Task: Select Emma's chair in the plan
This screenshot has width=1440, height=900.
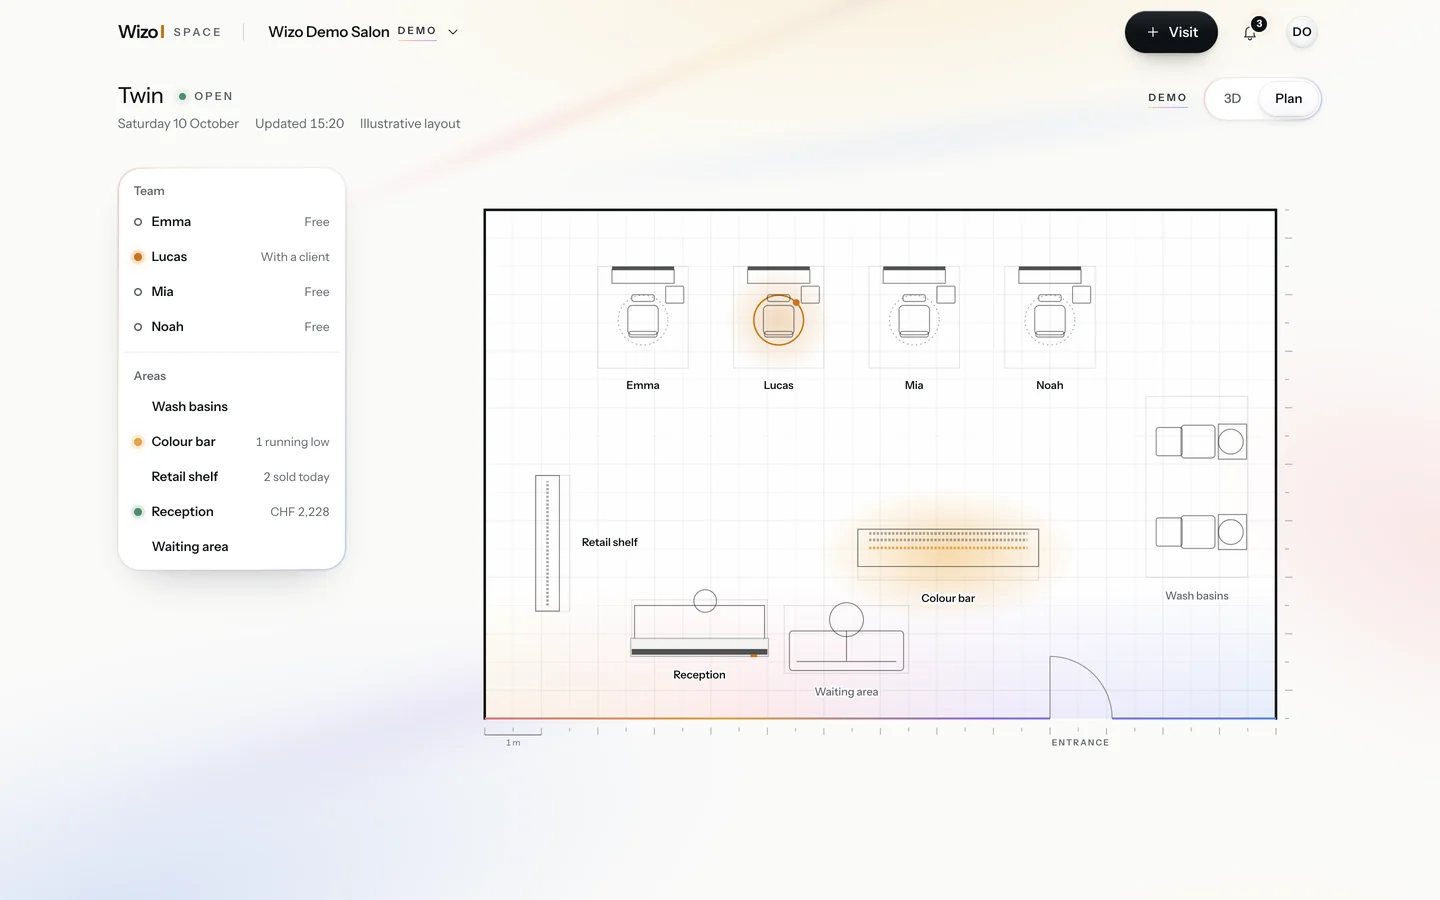Action: (x=643, y=320)
